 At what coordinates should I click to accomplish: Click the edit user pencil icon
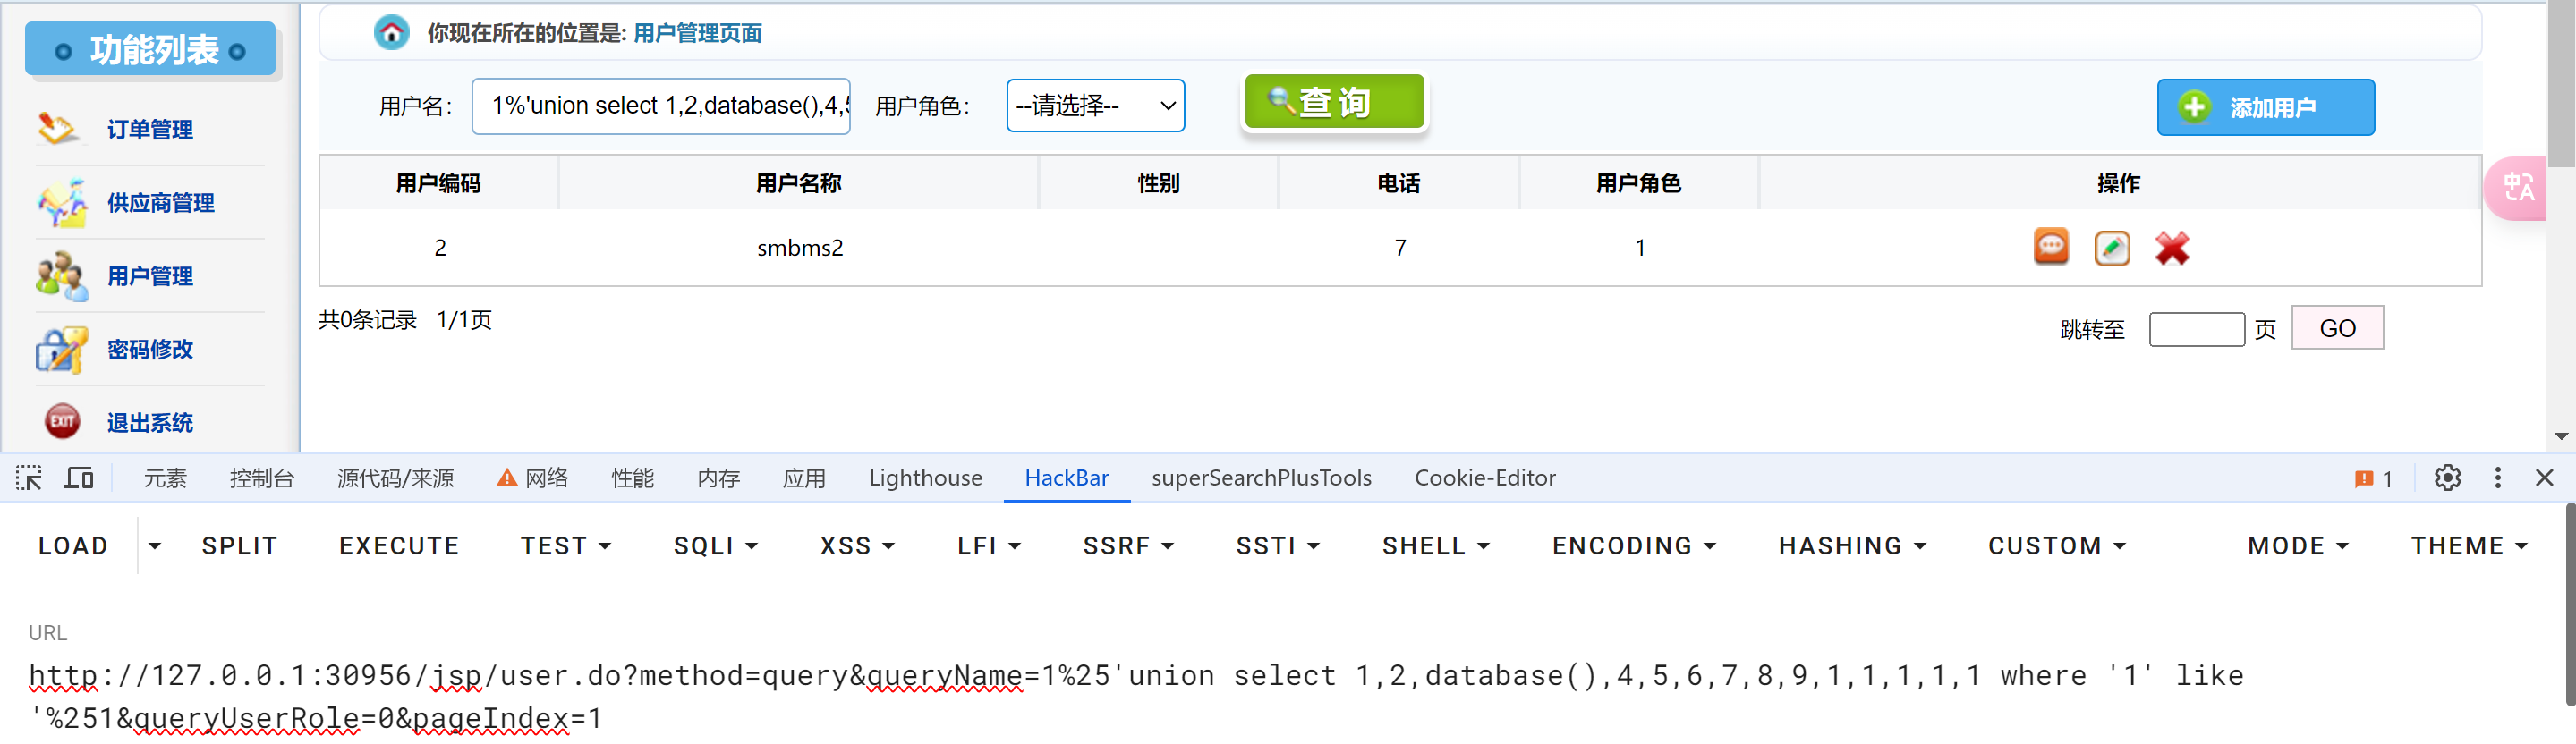pos(2111,248)
